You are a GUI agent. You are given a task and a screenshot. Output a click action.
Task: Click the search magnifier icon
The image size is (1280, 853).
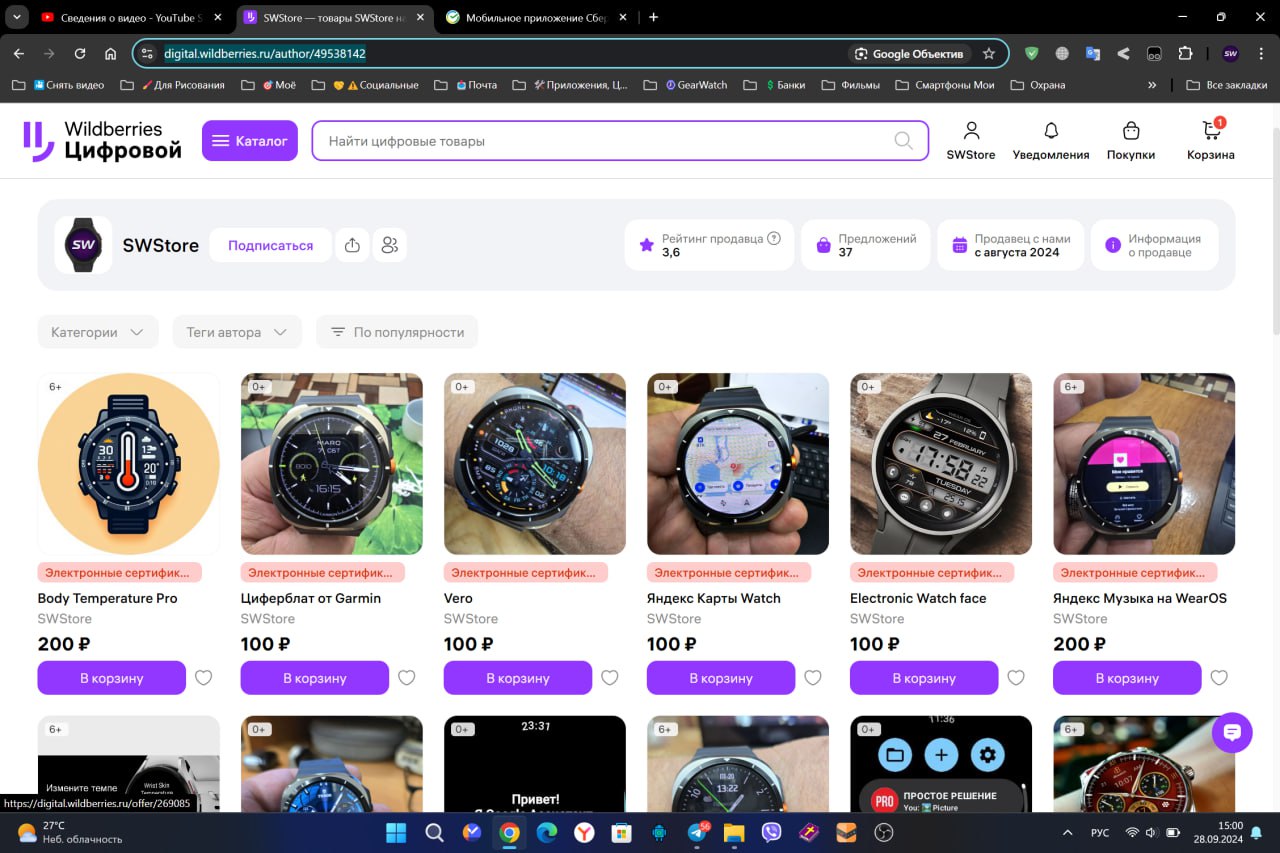coord(903,141)
